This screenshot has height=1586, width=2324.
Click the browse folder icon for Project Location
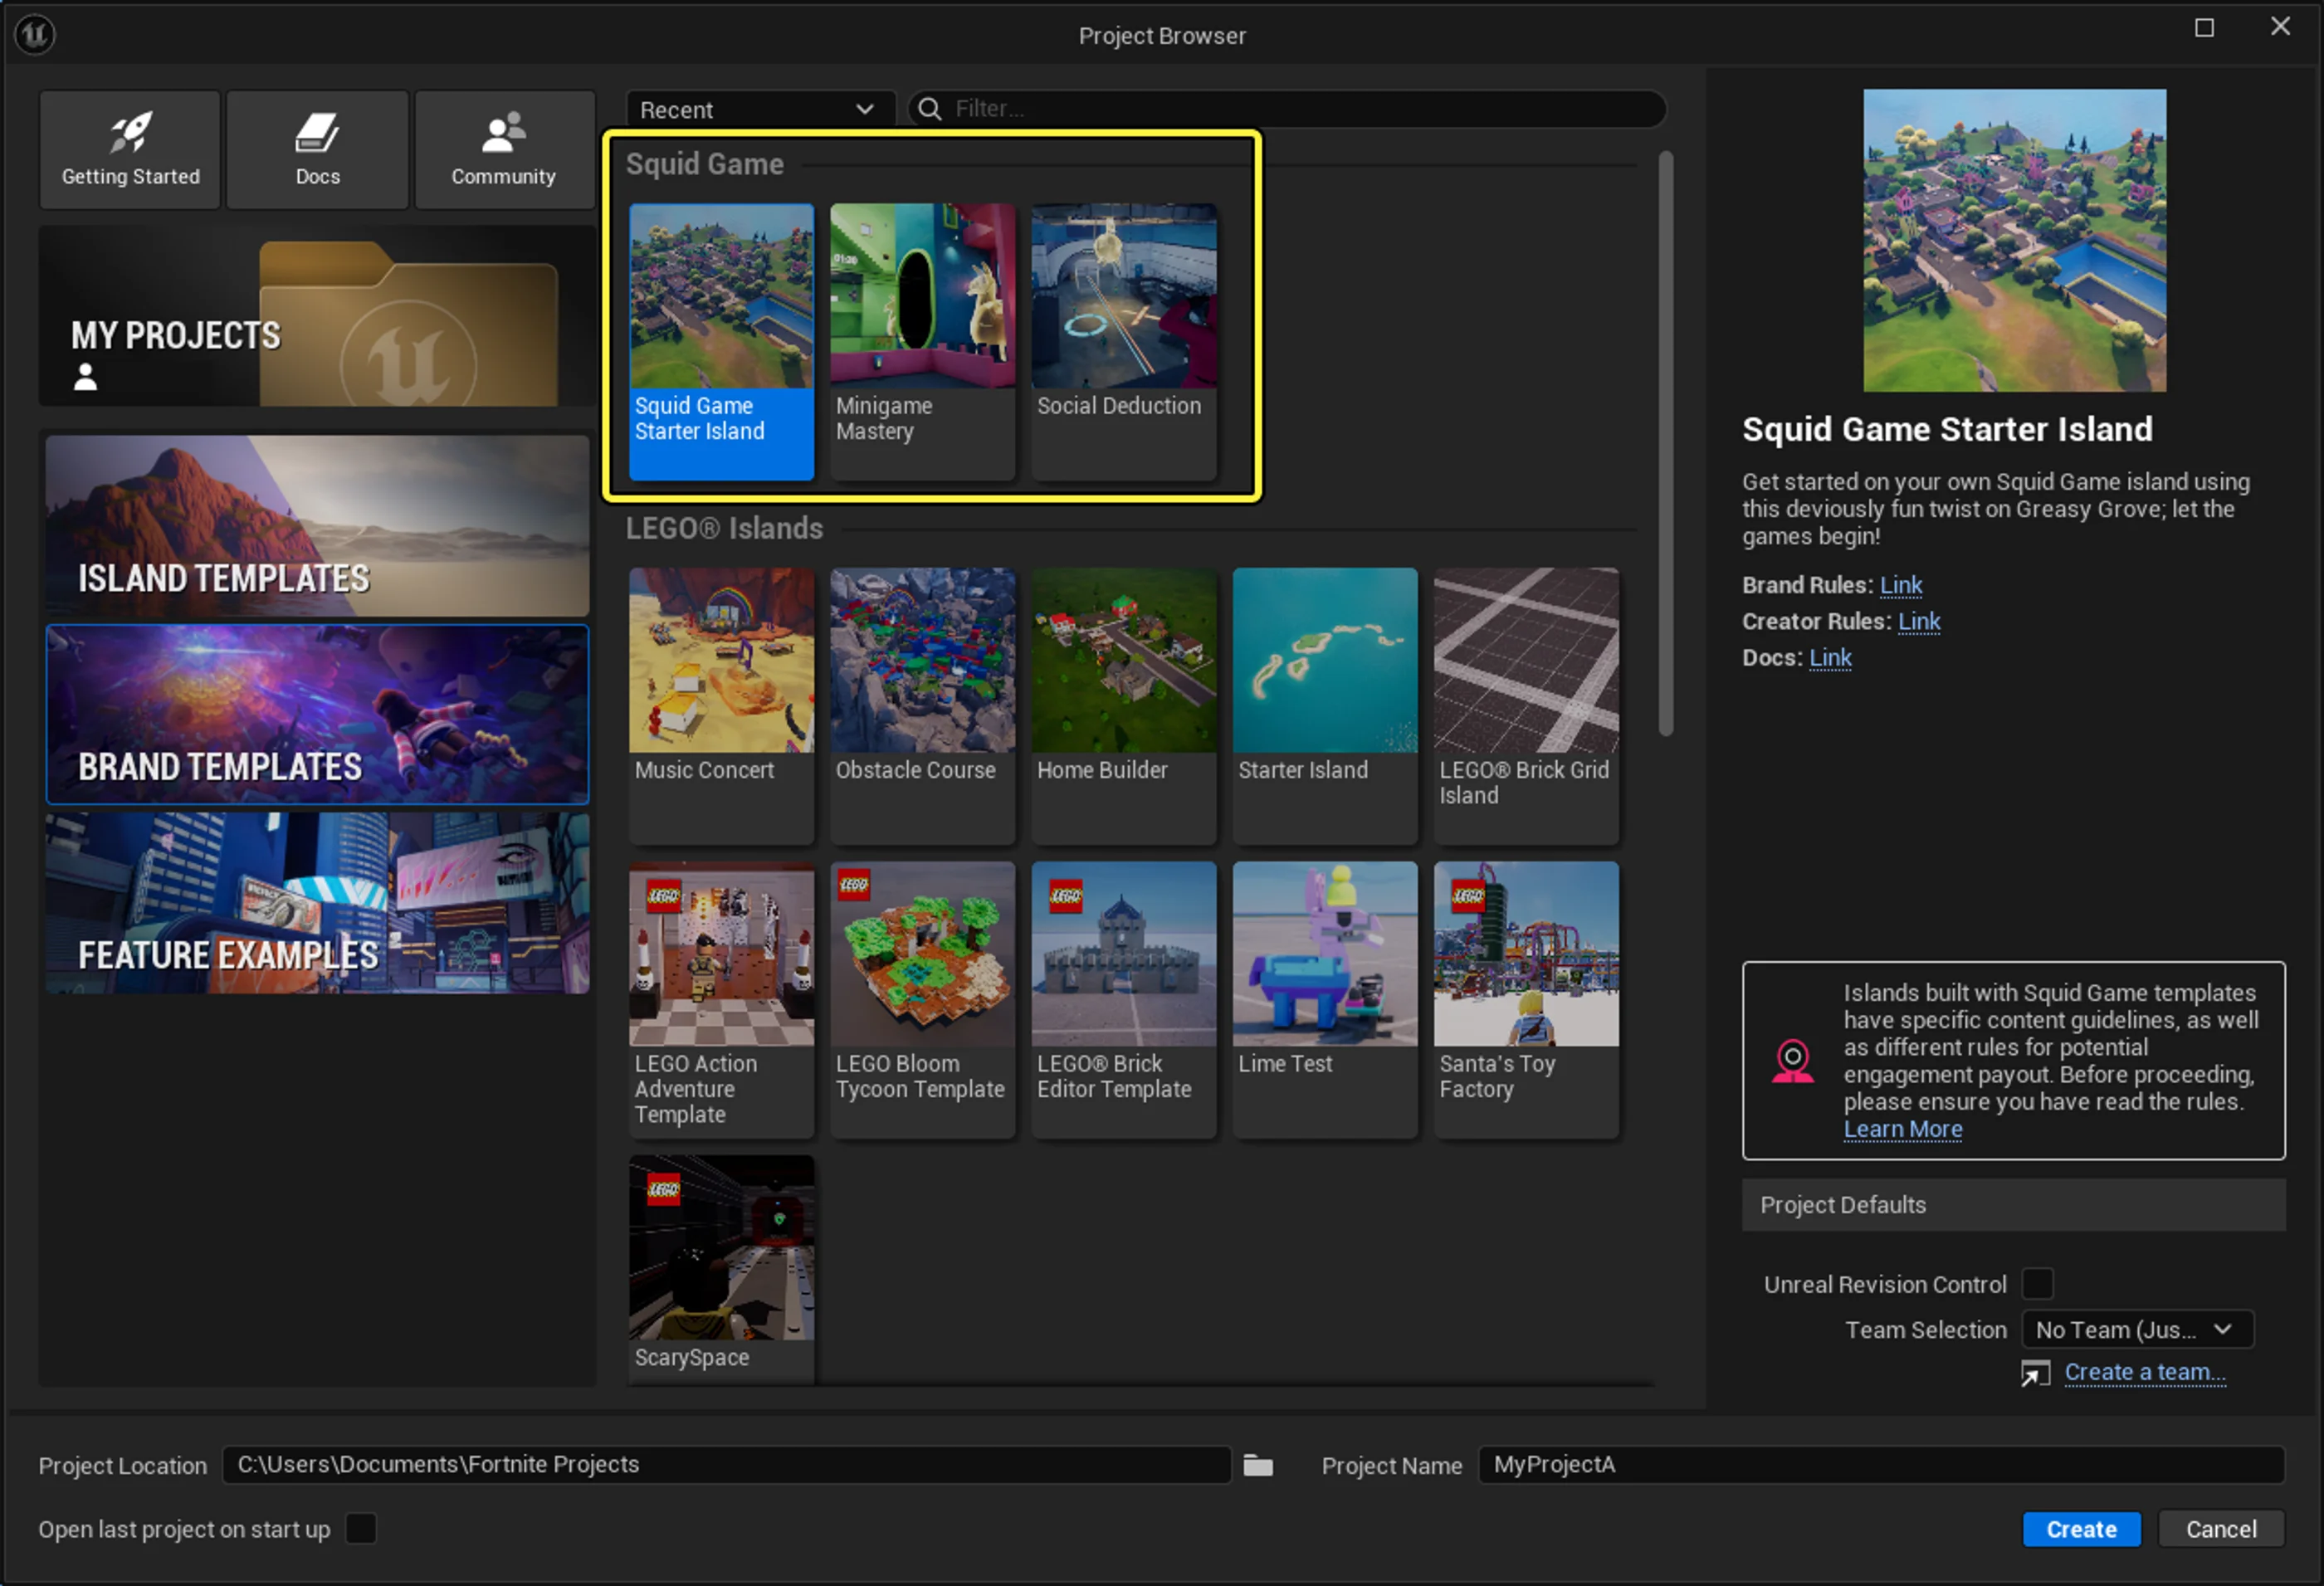[1258, 1465]
